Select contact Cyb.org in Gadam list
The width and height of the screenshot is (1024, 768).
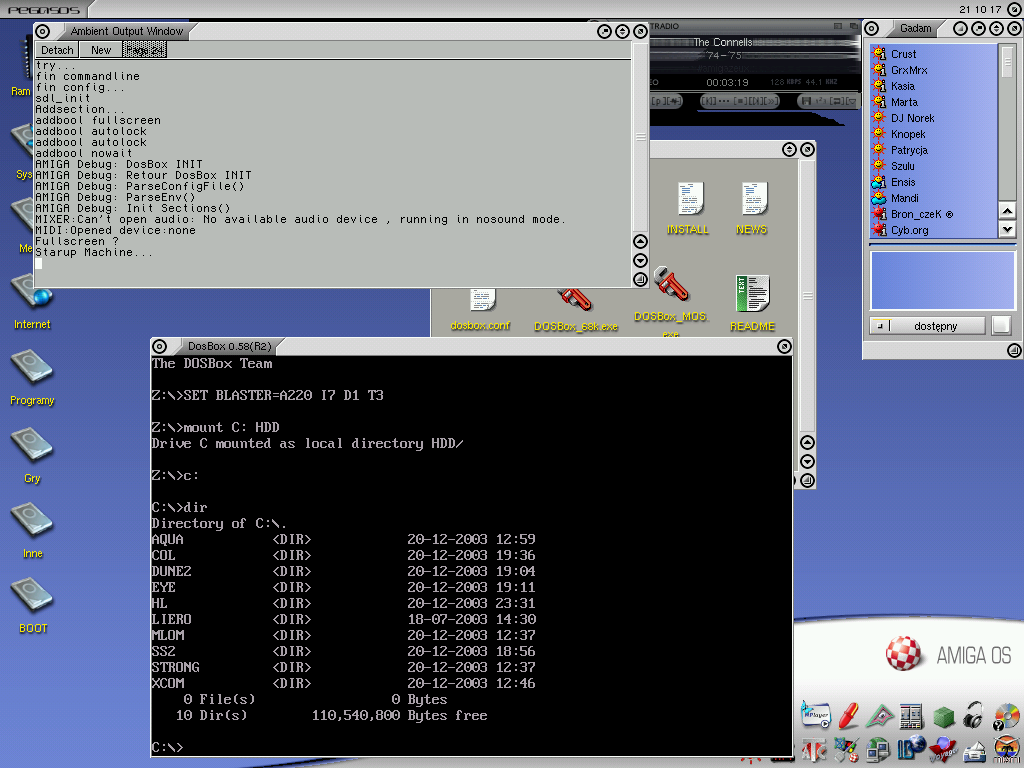pyautogui.click(x=934, y=230)
